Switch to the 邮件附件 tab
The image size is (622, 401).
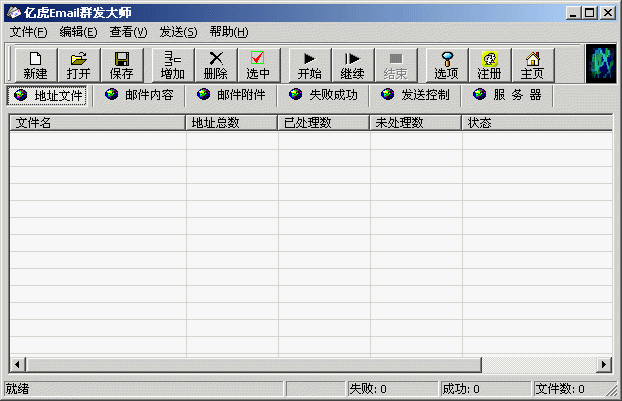coord(231,95)
